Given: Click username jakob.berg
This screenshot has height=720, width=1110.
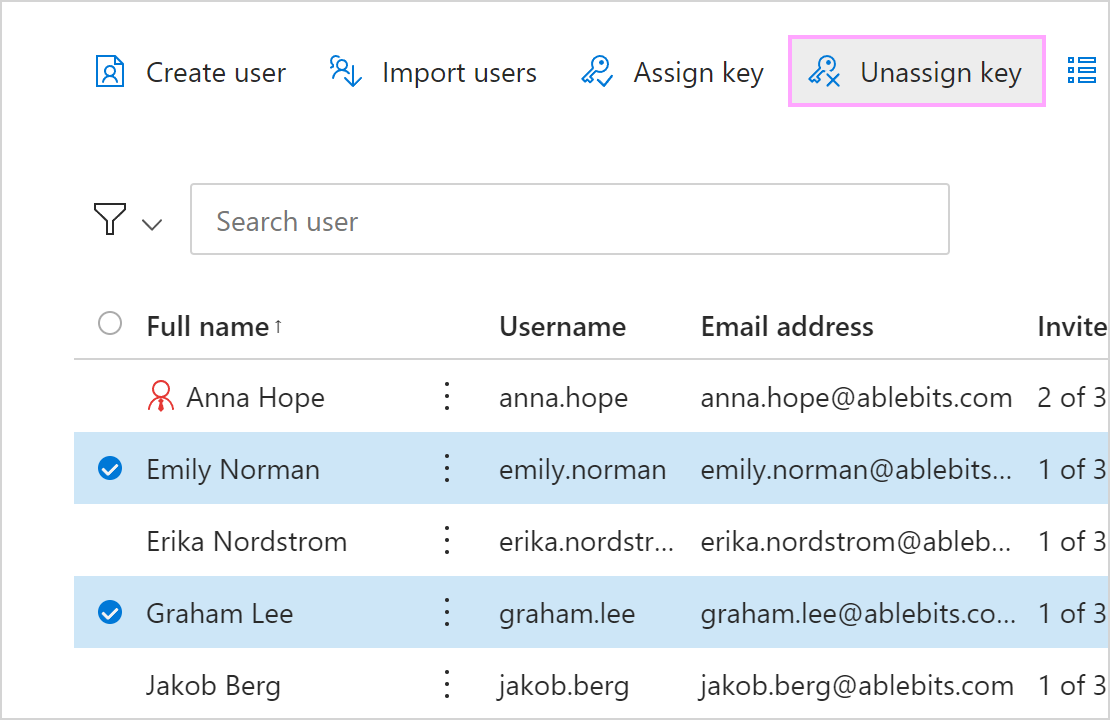Looking at the screenshot, I should tap(563, 686).
